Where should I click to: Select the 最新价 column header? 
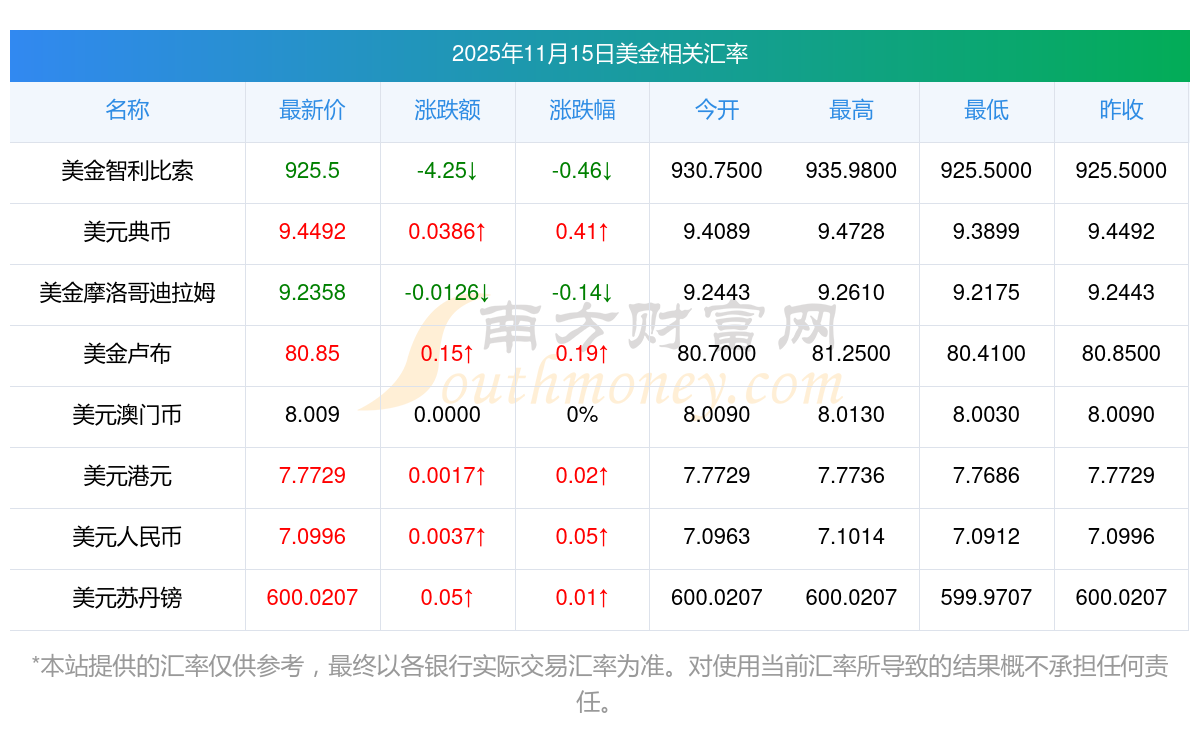point(312,110)
